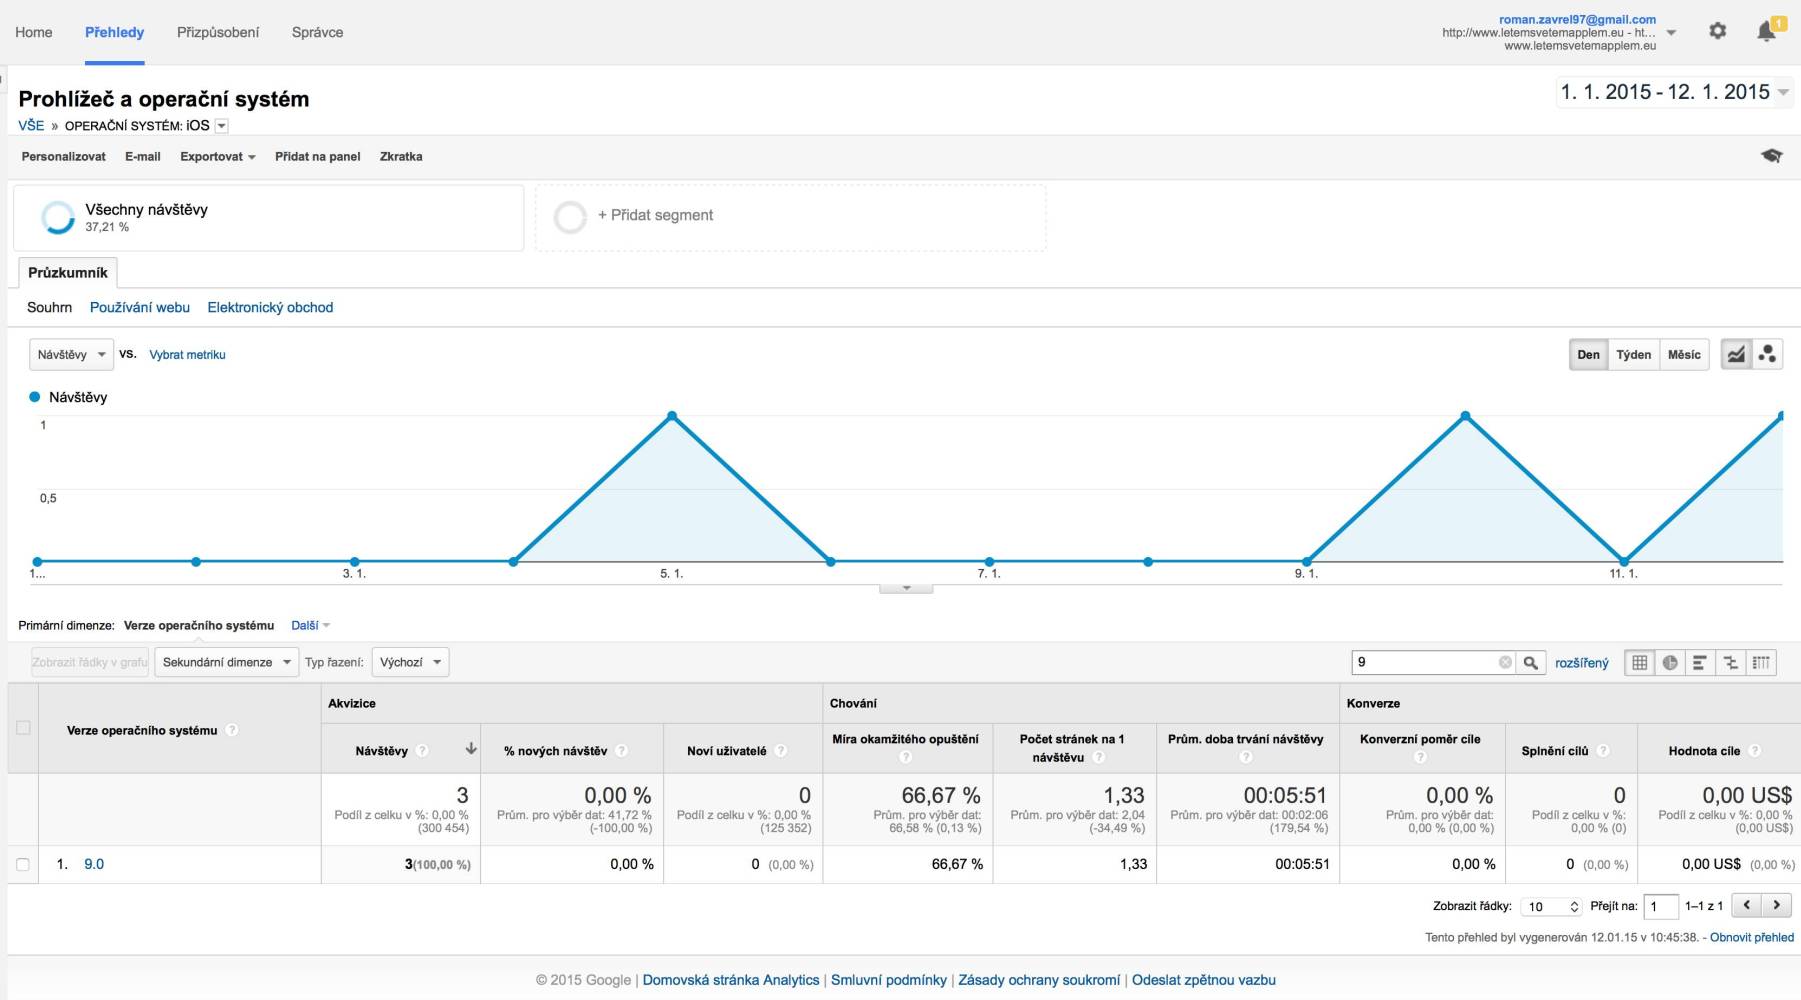Open the Používání webu tab
Viewport: 1801px width, 1000px height.
(140, 307)
